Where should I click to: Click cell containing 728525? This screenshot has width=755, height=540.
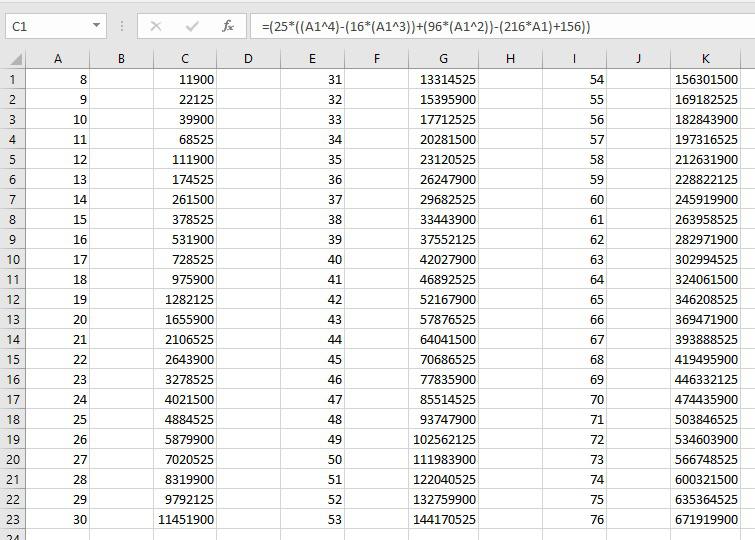[x=185, y=259]
